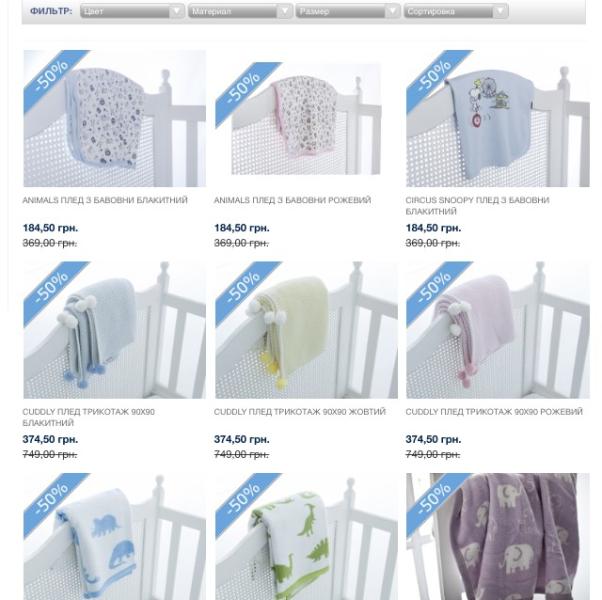Open CUDDLY ПЛЕД ТРИКОТАЖ 90X90 ЖОВТИЙ link
602x600 pixels.
(299, 412)
